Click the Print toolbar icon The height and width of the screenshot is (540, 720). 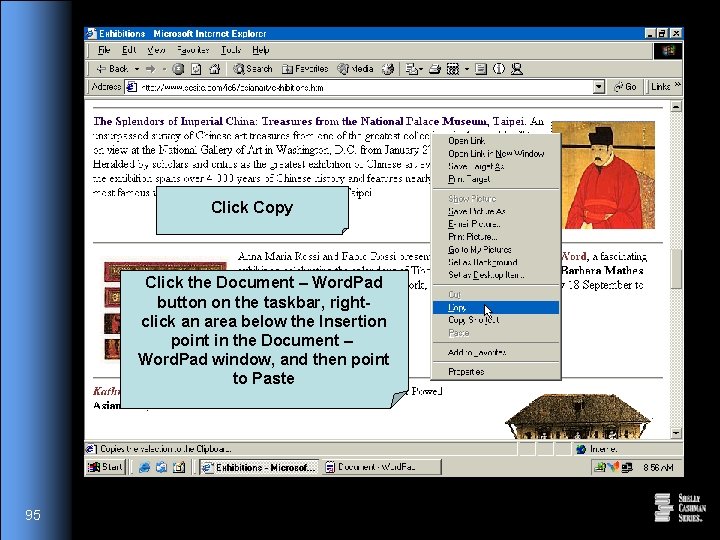click(434, 69)
